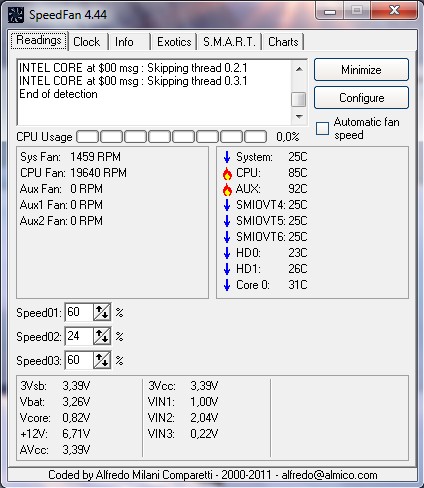The height and width of the screenshot is (488, 424).
Task: Click the down arrow icon beside SMIOVT5
Action: click(227, 221)
